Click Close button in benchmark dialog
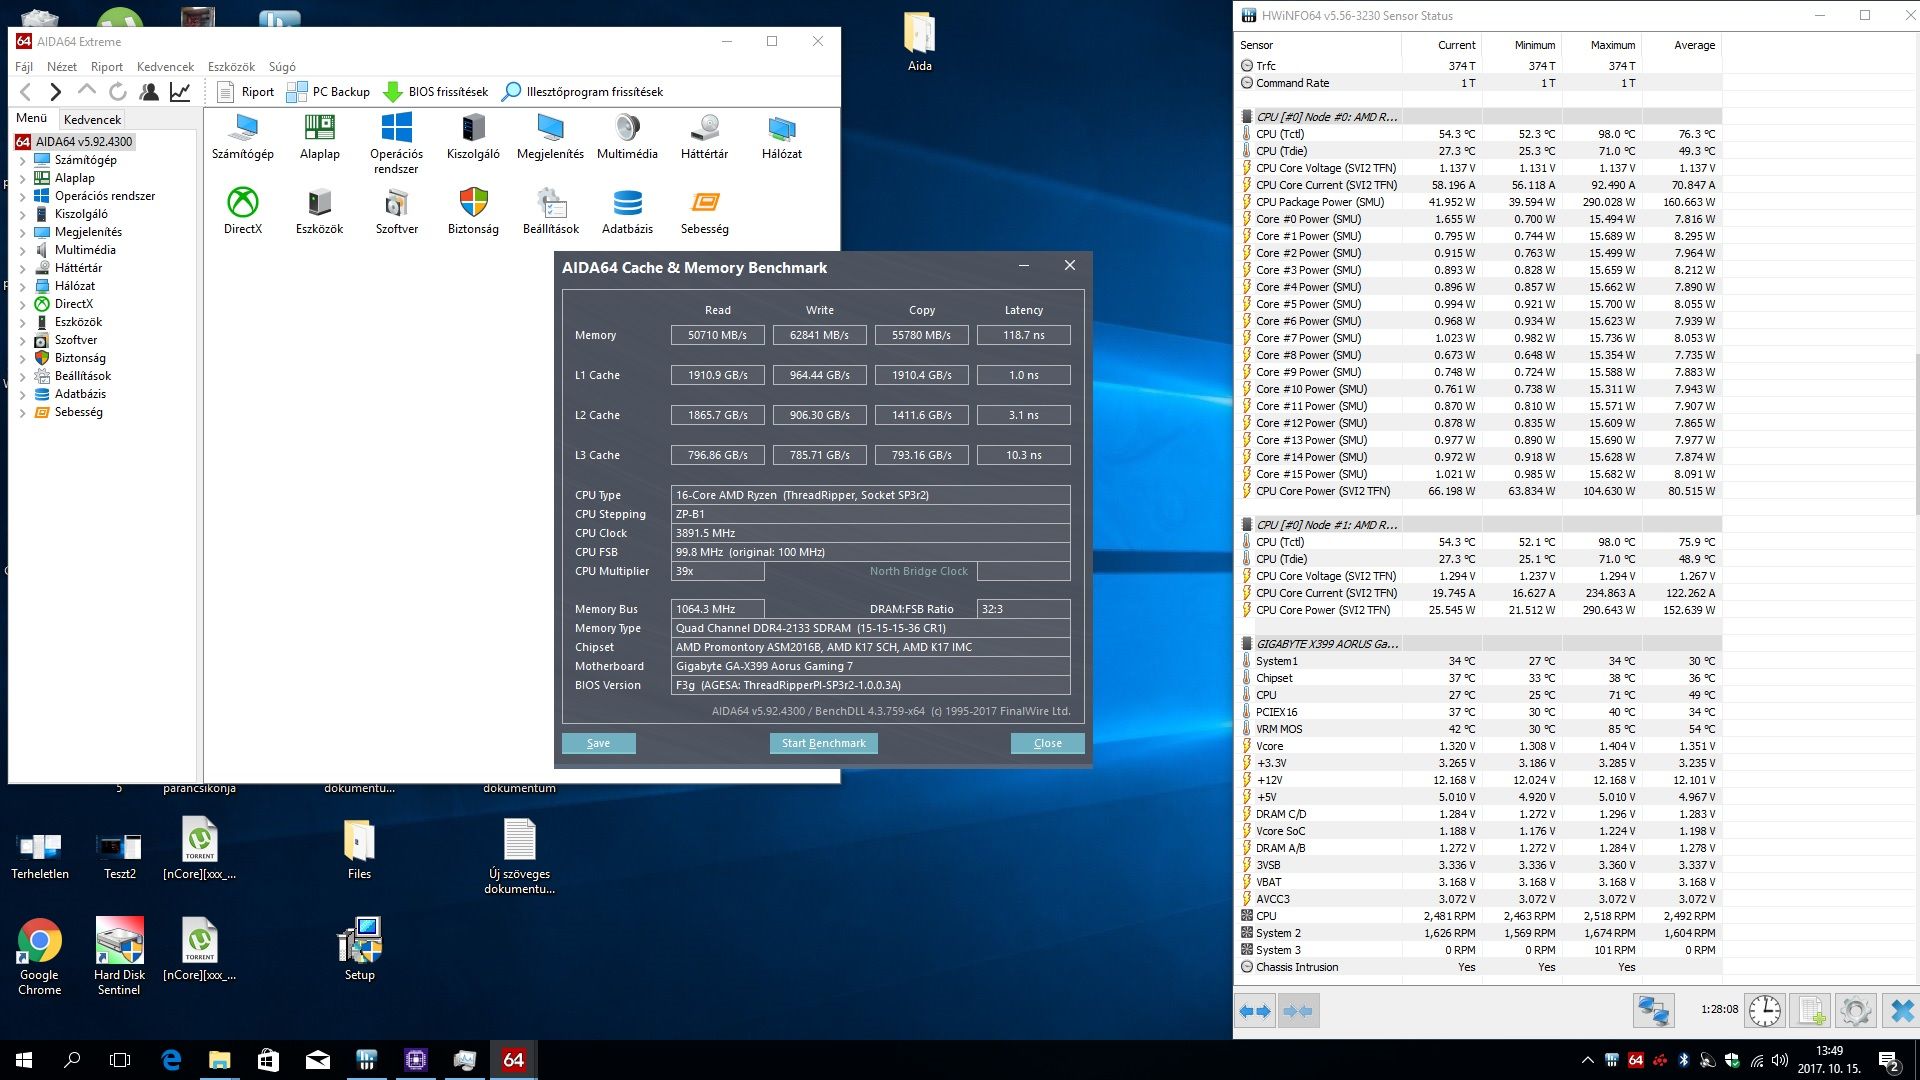Viewport: 1920px width, 1080px height. [1047, 743]
